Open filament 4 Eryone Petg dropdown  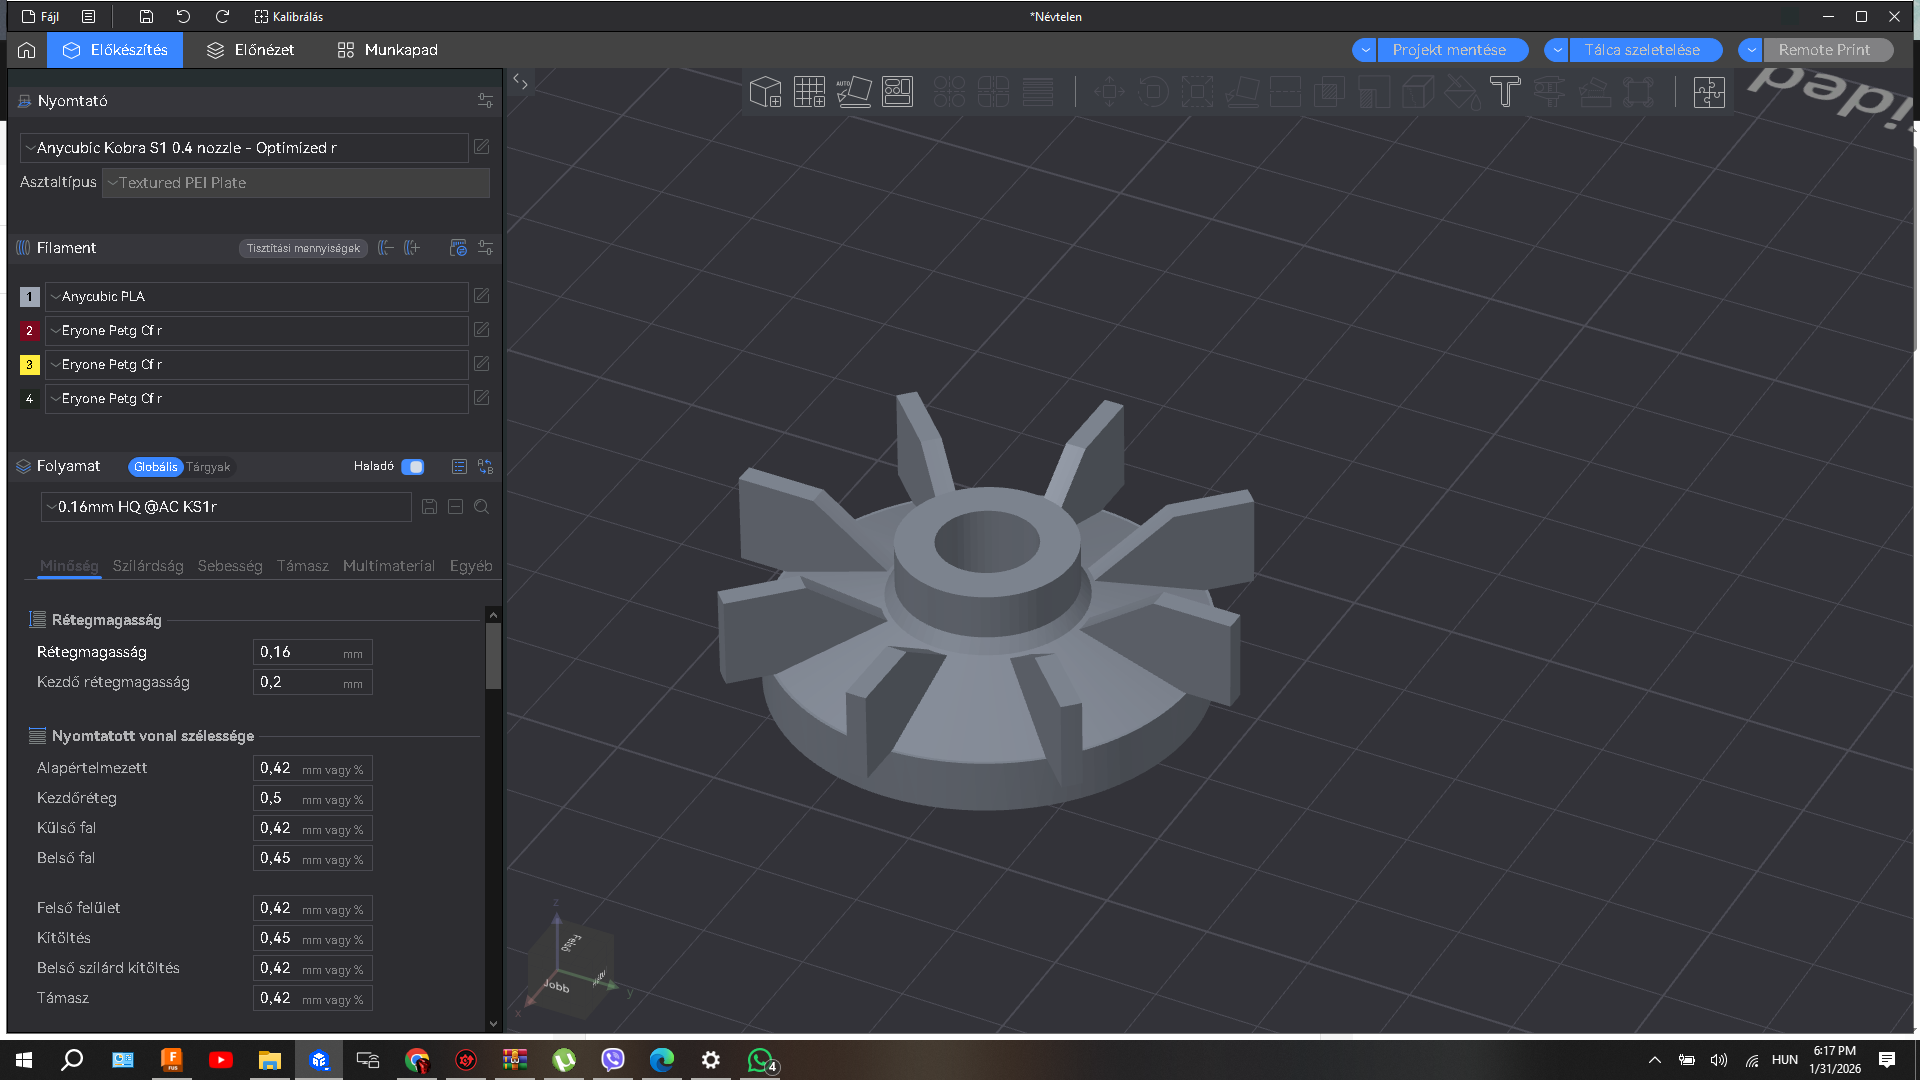point(256,398)
